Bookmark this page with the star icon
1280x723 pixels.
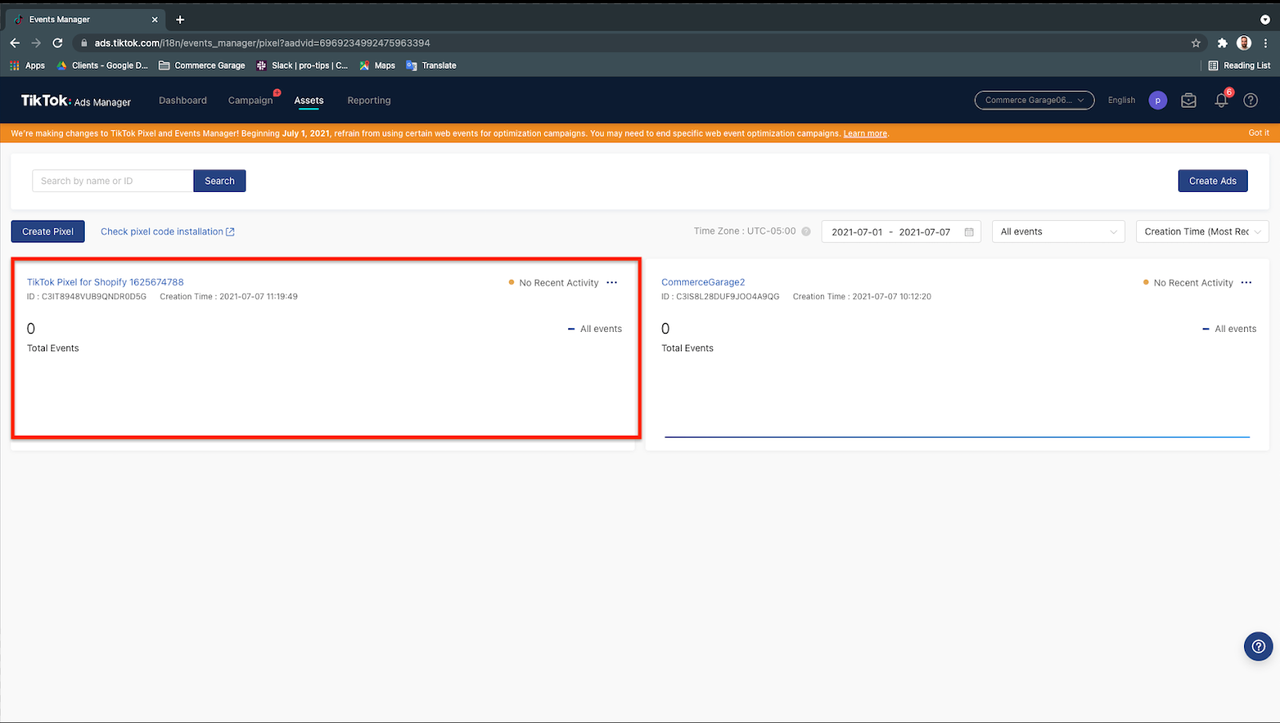click(1196, 43)
